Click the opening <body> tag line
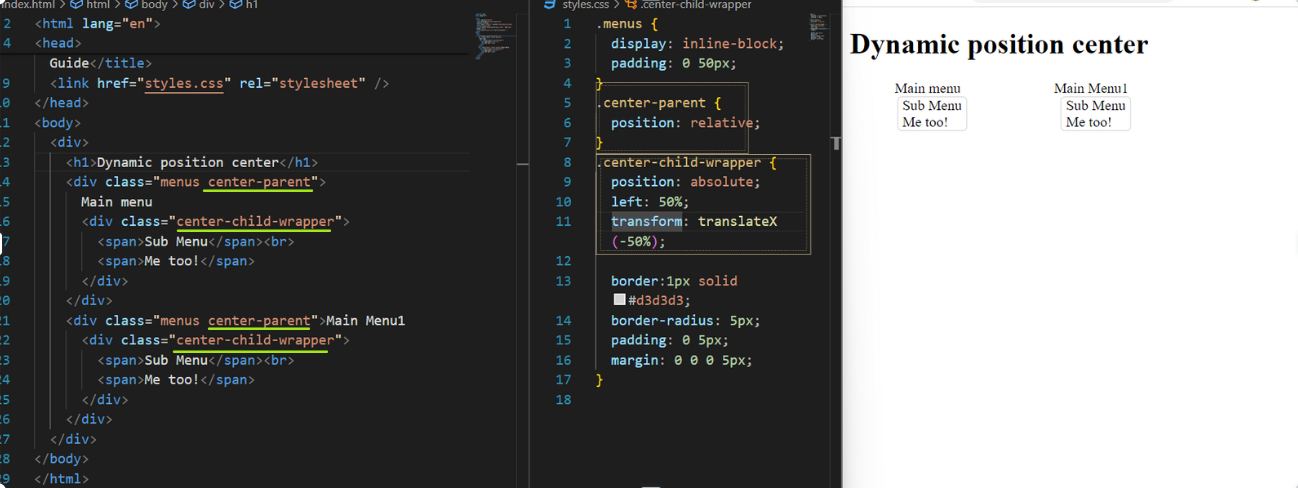 [x=58, y=123]
